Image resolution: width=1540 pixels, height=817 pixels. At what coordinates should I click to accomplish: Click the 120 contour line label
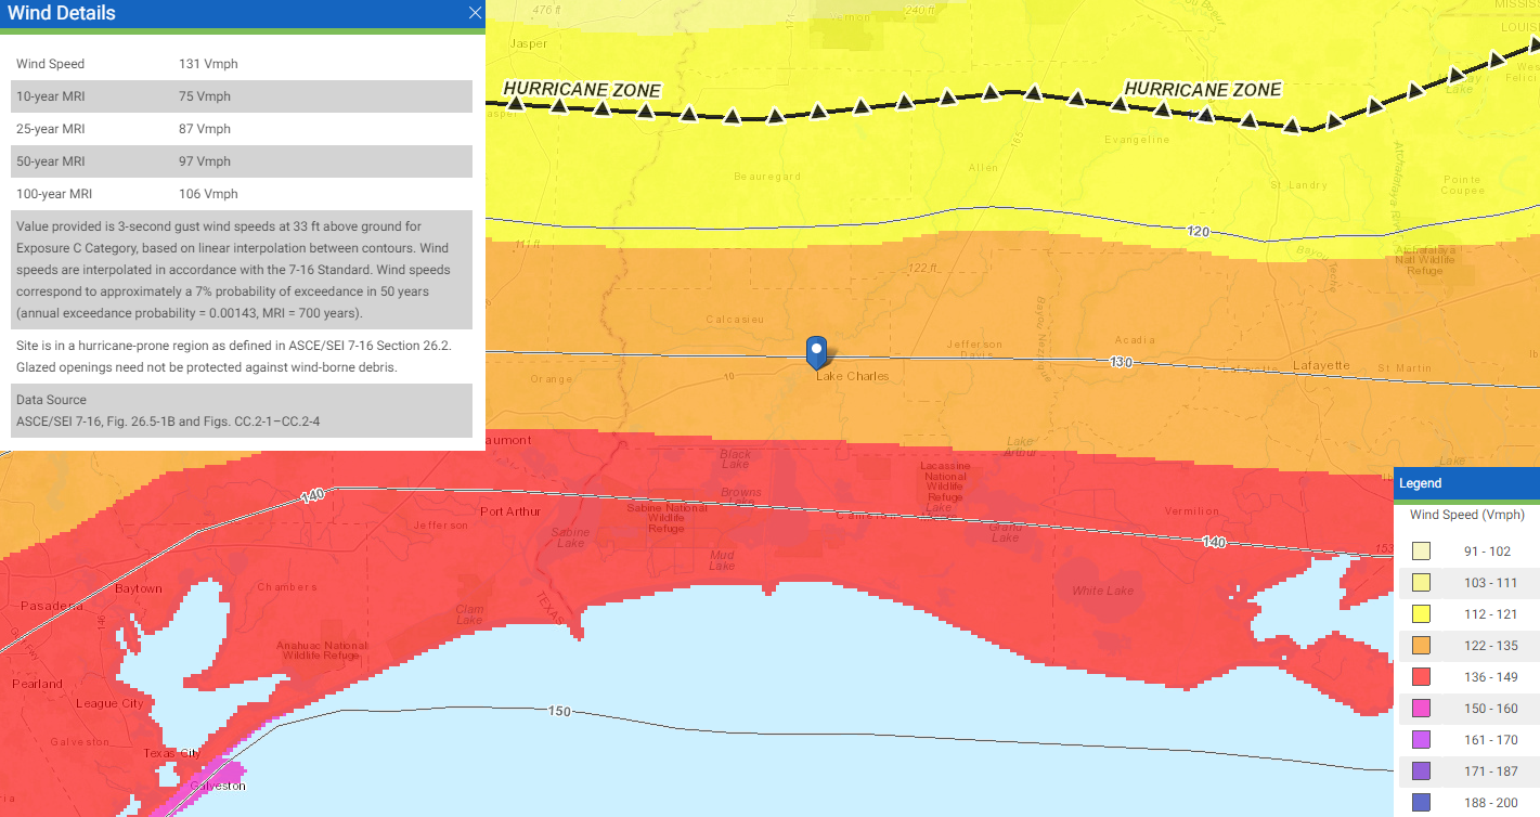(1198, 231)
